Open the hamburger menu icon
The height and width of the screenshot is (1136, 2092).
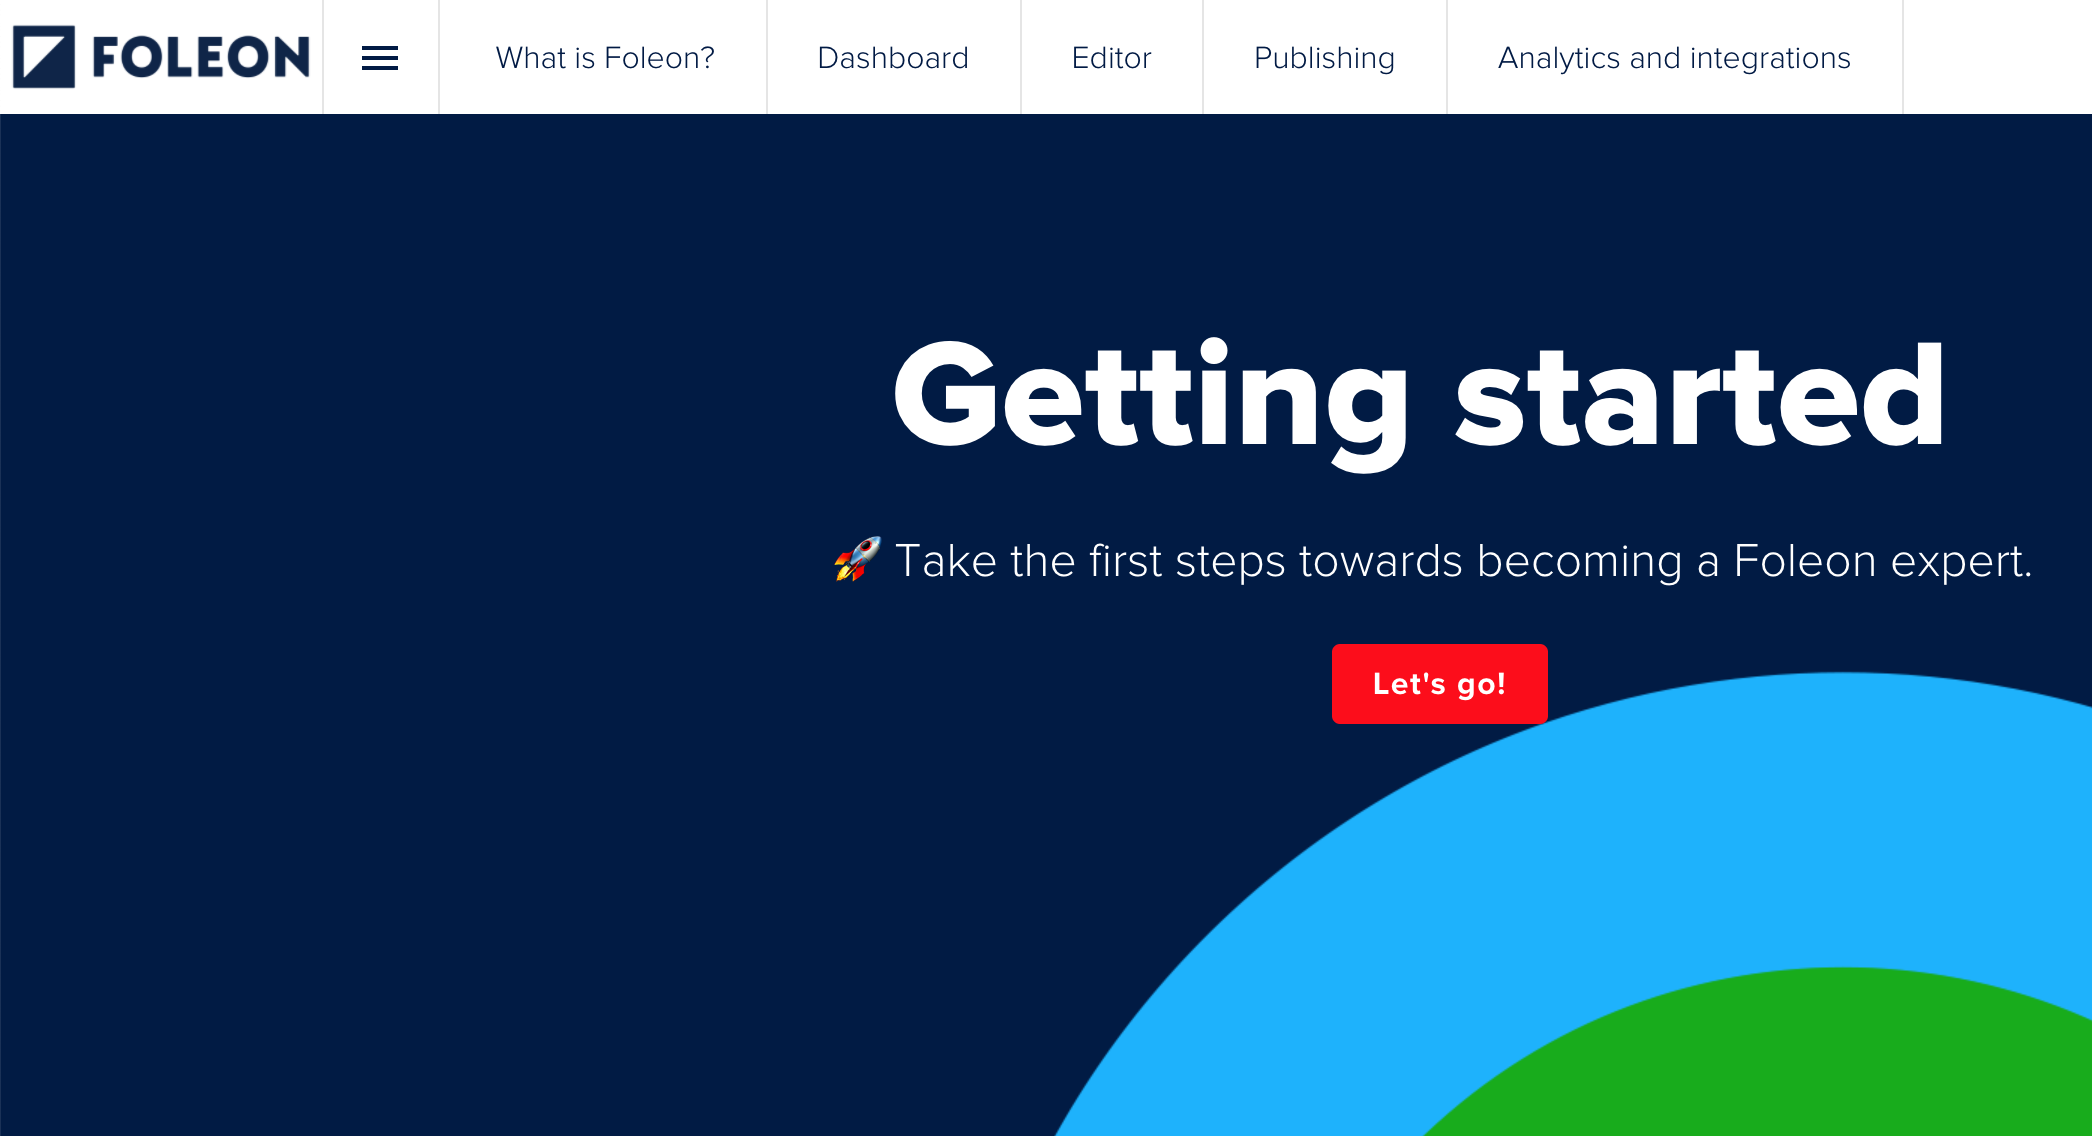coord(378,57)
